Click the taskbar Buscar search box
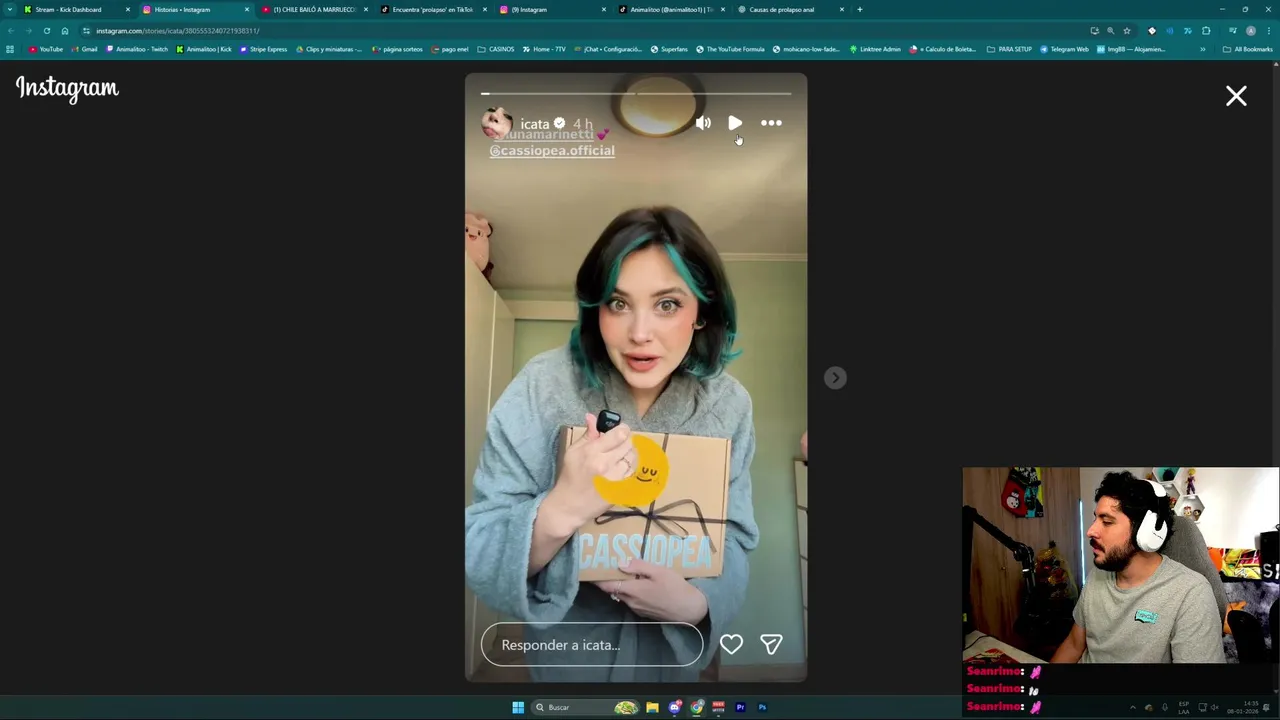 [586, 707]
